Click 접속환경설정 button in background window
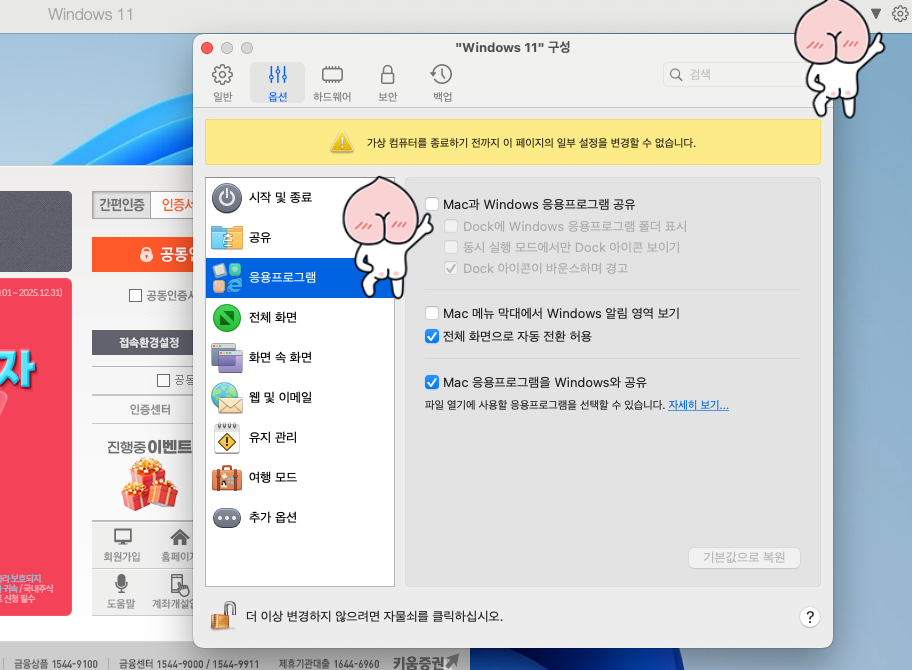This screenshot has height=670, width=912. [x=142, y=343]
